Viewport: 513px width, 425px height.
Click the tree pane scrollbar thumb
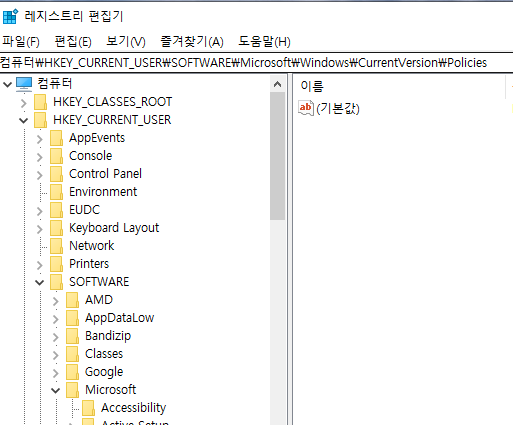click(277, 156)
